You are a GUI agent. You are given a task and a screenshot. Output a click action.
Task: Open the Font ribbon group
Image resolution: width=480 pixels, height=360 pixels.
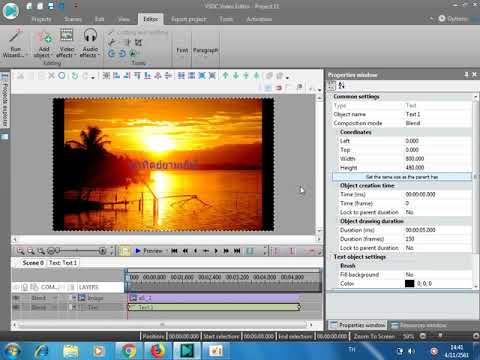tap(182, 50)
